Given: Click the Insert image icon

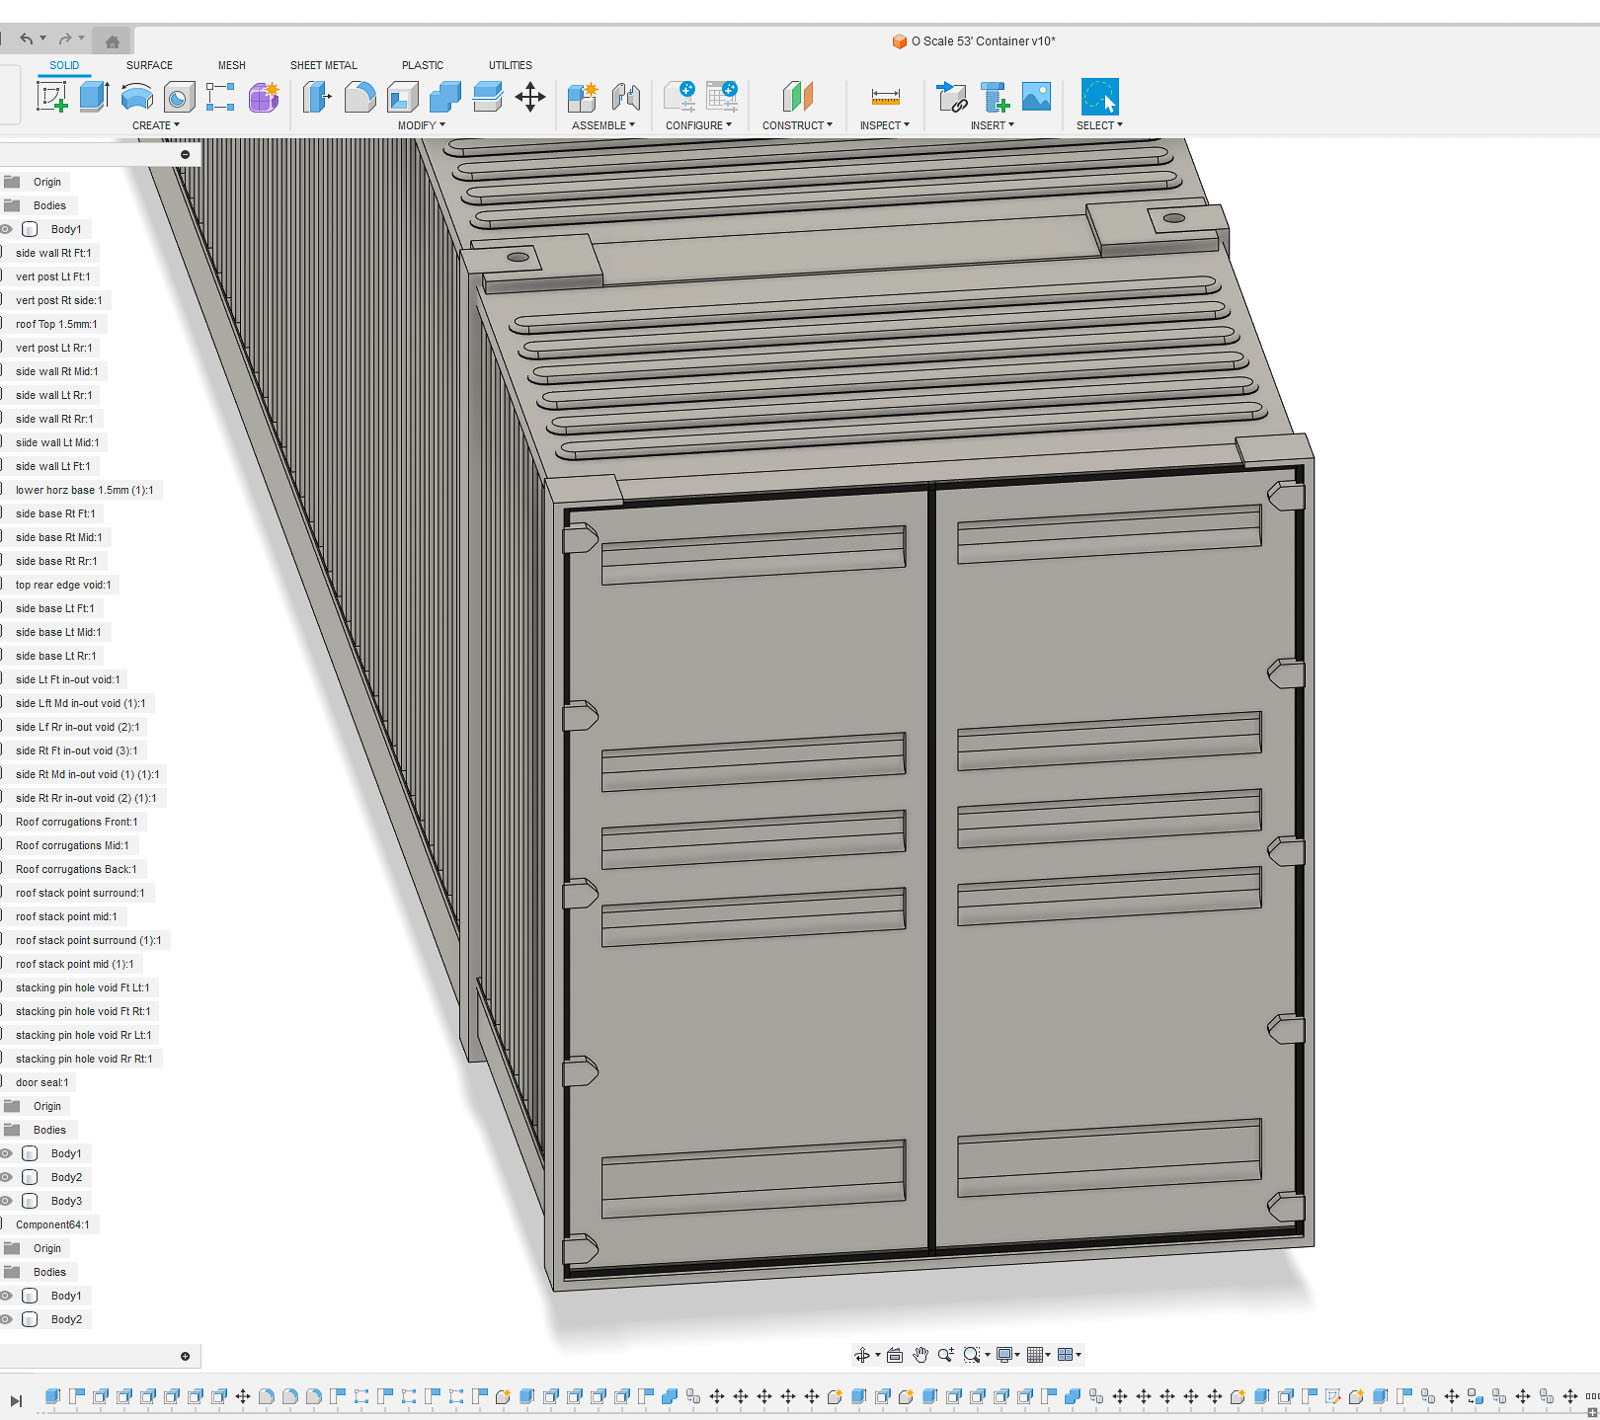Looking at the screenshot, I should click(x=1037, y=96).
